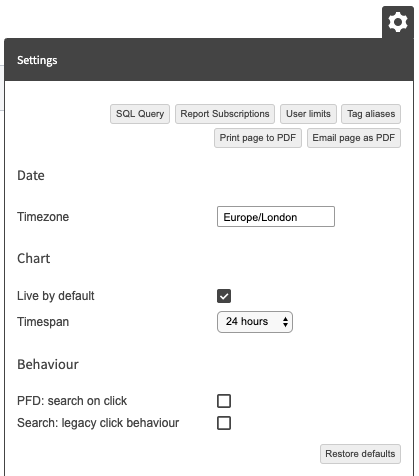The width and height of the screenshot is (419, 476).
Task: Open the Timespan dropdown showing 24 hours
Action: (x=255, y=322)
